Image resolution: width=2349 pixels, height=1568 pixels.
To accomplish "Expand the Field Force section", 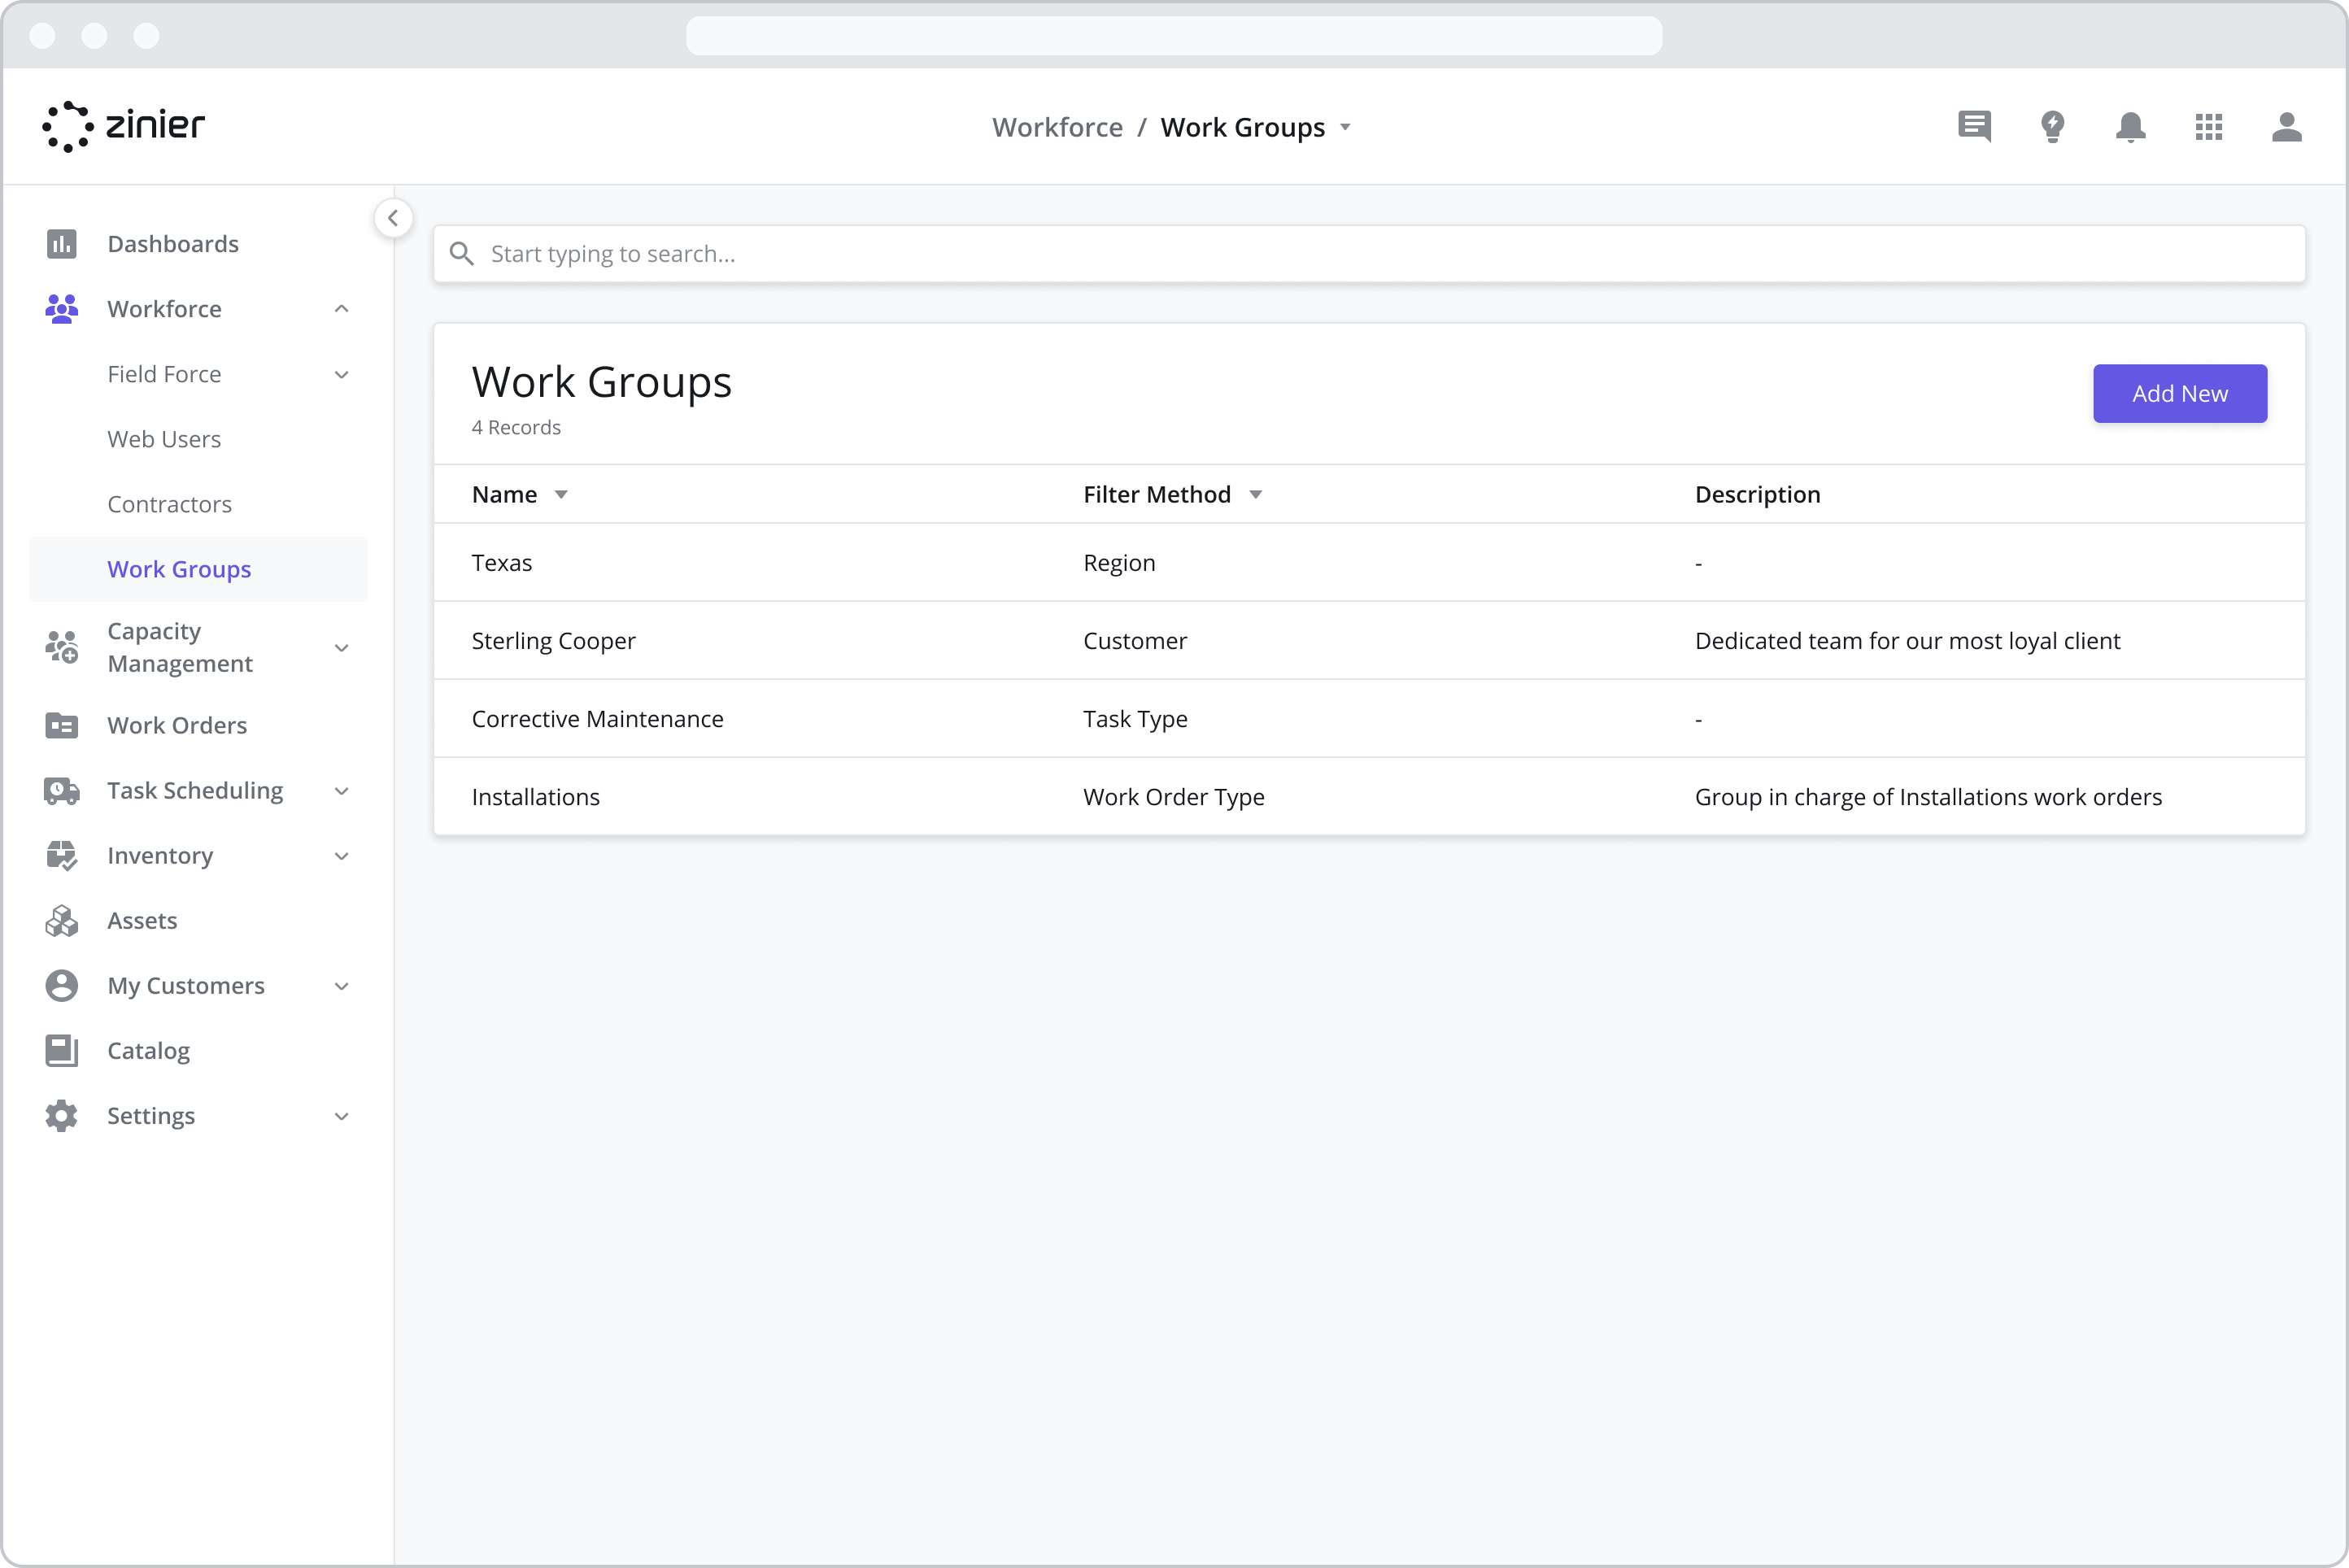I will pyautogui.click(x=341, y=374).
